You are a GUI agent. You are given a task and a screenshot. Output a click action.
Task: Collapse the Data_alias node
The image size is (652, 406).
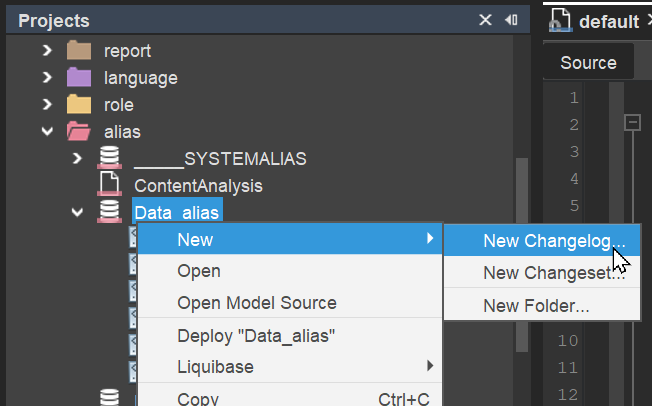pos(77,213)
